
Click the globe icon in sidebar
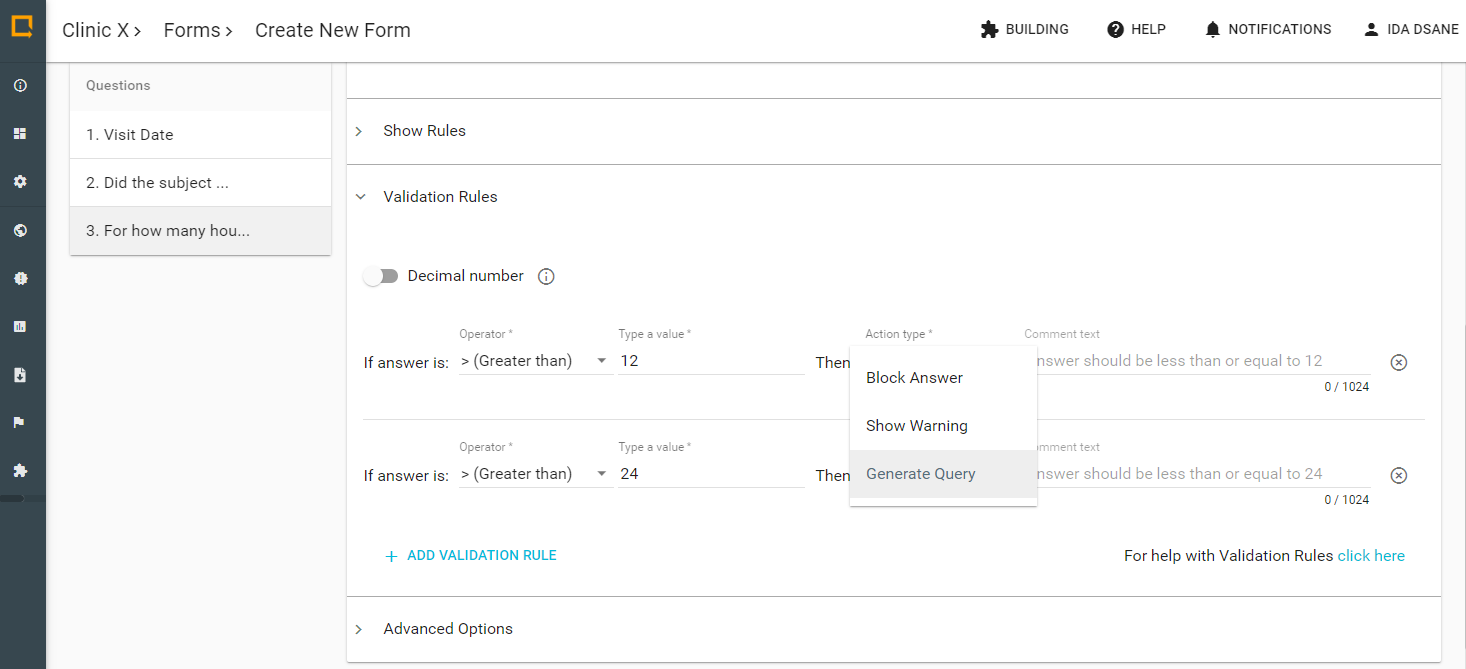pyautogui.click(x=20, y=231)
